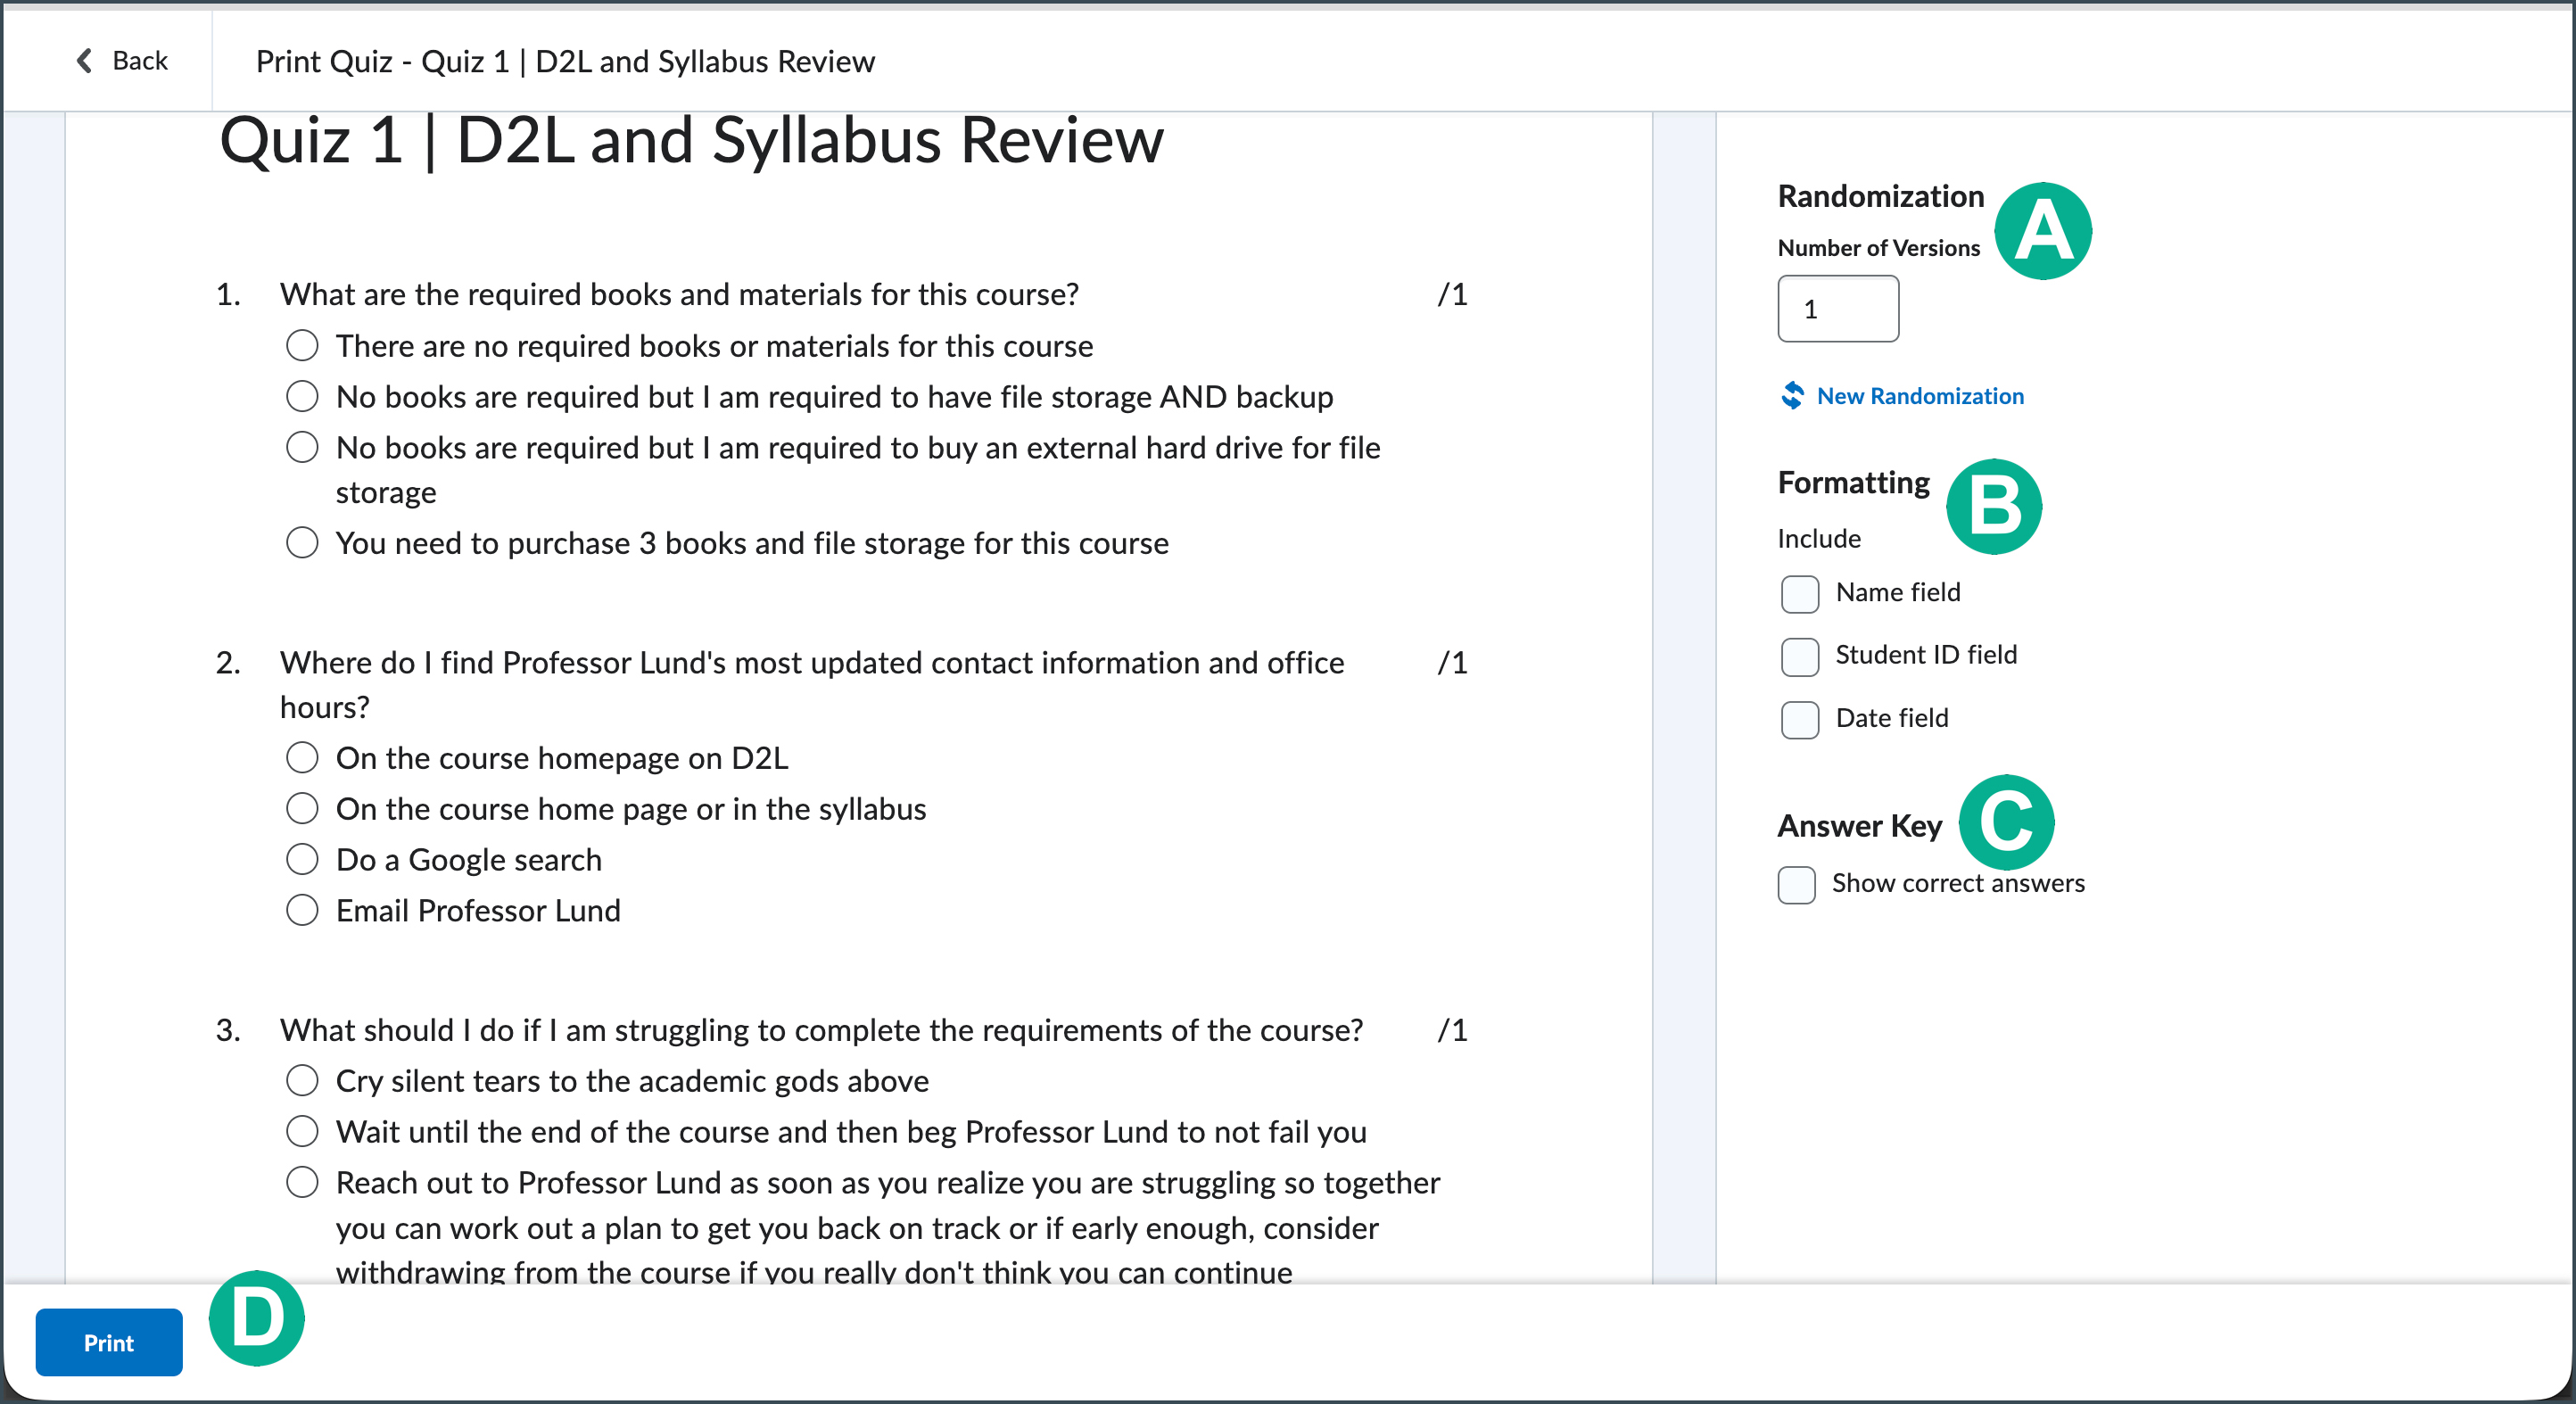This screenshot has height=1404, width=2576.
Task: Click the page header 'Print Quiz - Quiz 1' title
Action: coord(565,61)
